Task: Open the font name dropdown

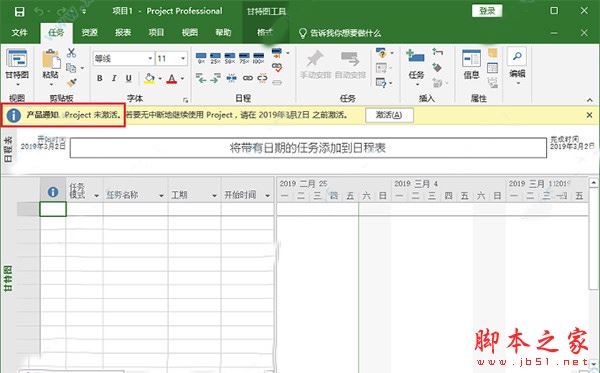Action: coord(150,59)
